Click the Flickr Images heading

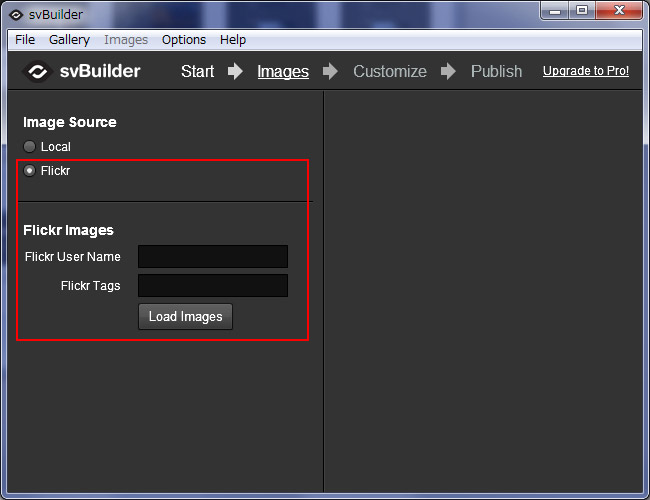68,230
